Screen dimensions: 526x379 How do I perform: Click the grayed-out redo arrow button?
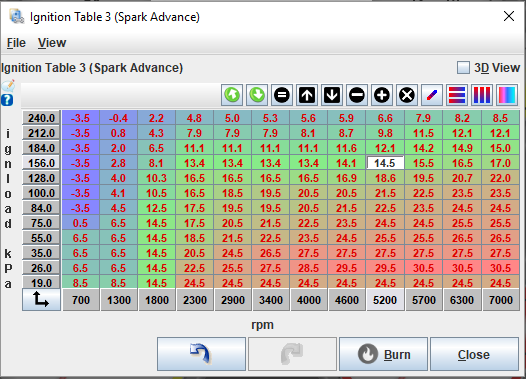tap(292, 354)
